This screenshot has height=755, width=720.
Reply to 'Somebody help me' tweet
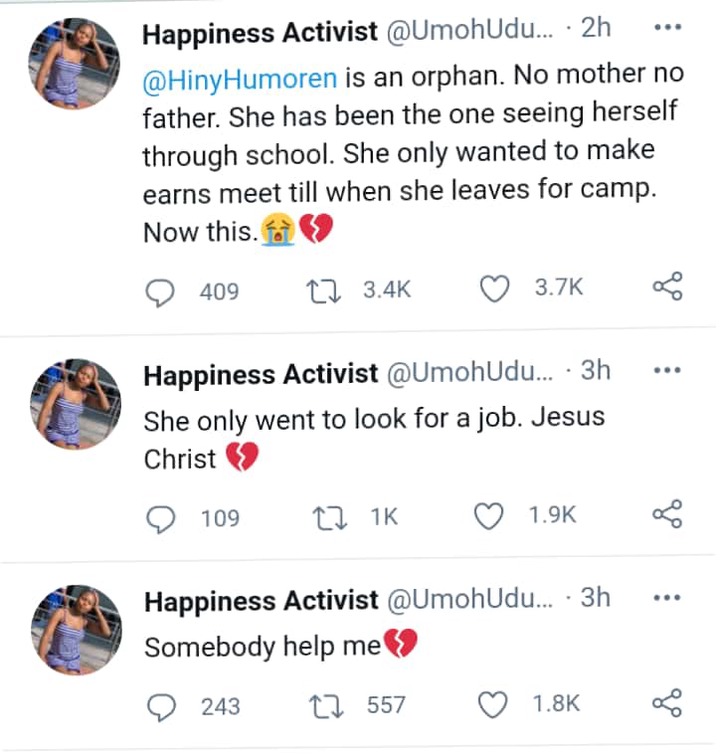161,707
